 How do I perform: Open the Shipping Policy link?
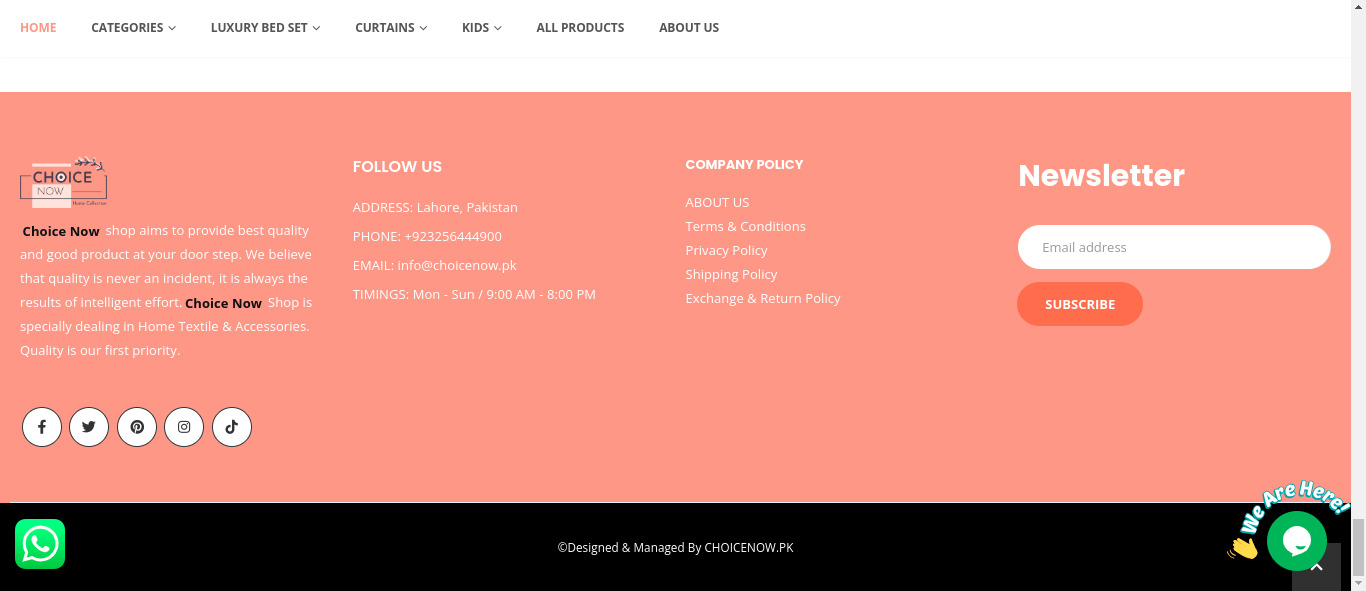coord(731,274)
